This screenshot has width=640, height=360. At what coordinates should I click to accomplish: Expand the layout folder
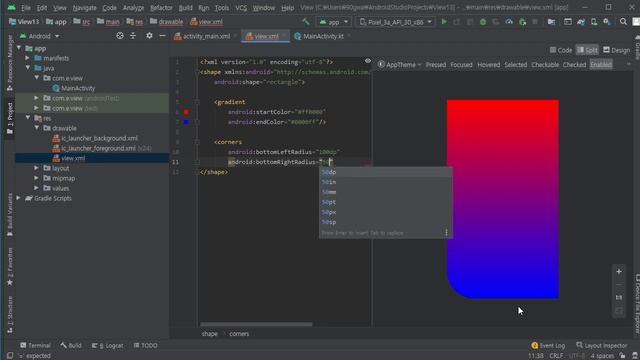[x=37, y=168]
